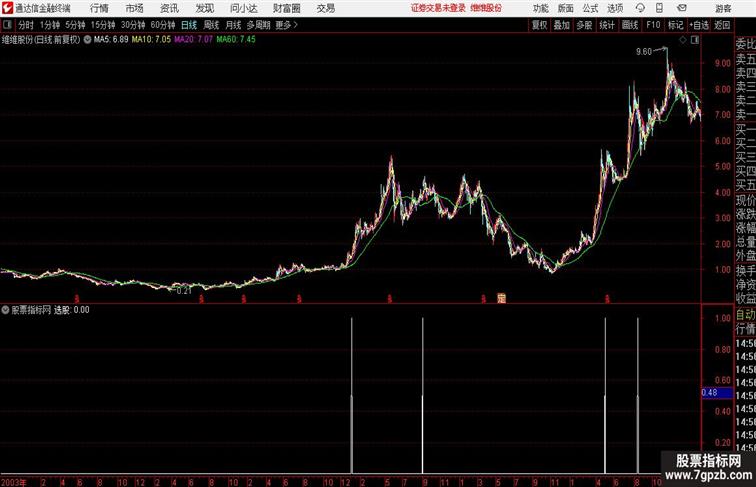Image resolution: width=756 pixels, height=487 pixels.
Task: Click the orange event marker on the price chart axis
Action: (x=501, y=298)
